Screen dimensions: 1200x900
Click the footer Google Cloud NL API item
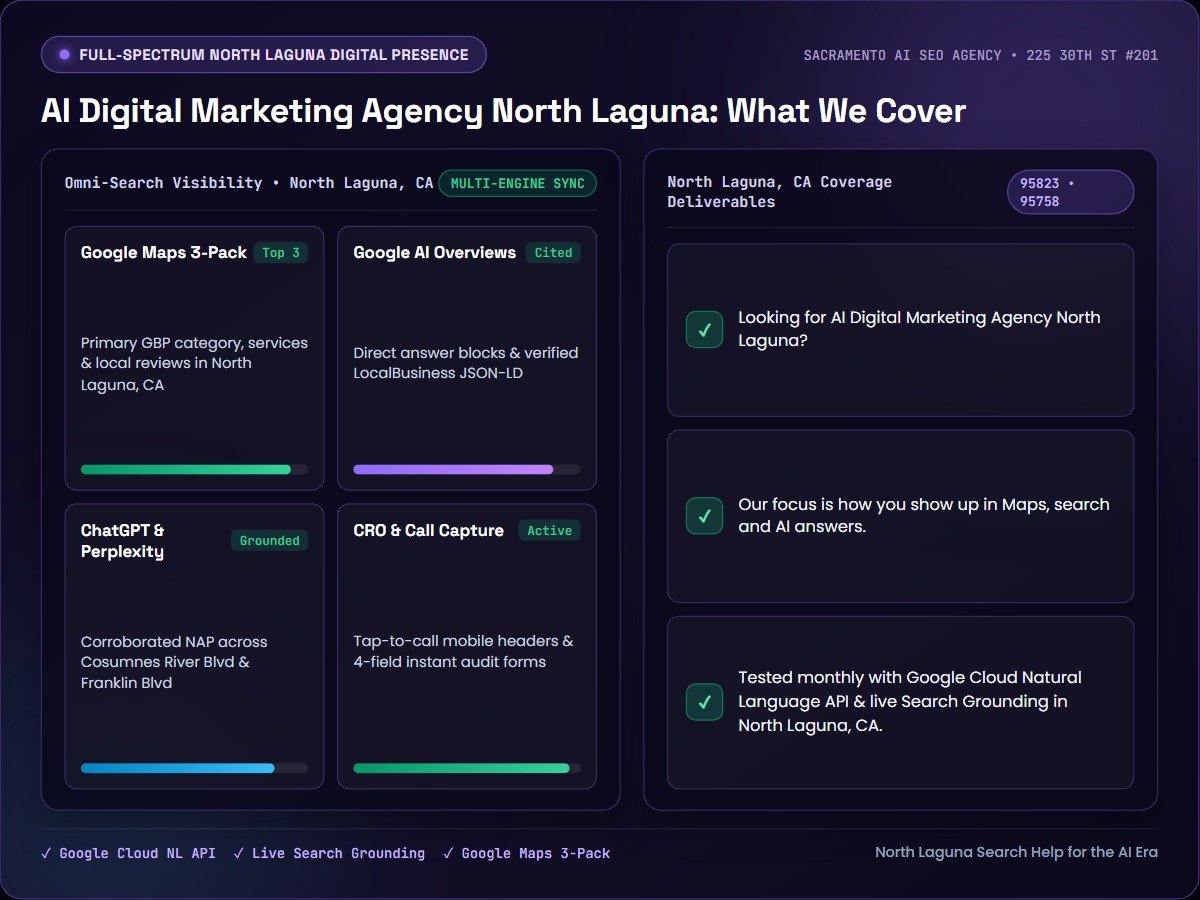[x=128, y=854]
